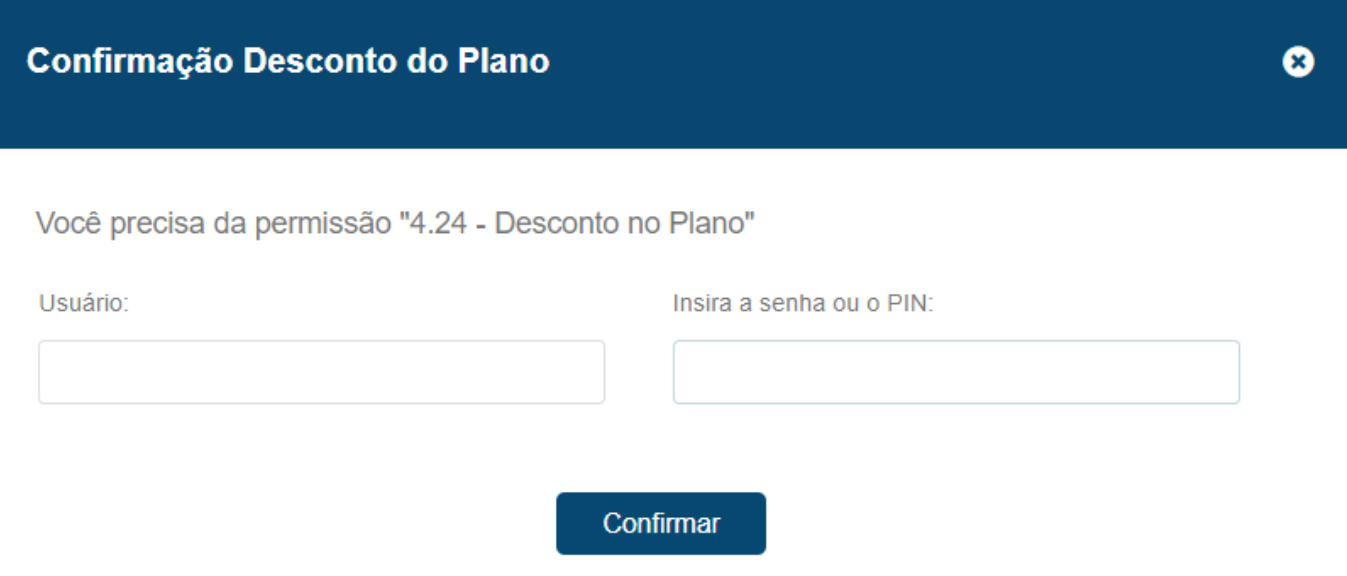Click the "Usuário:" label
The image size is (1347, 576).
pos(84,303)
